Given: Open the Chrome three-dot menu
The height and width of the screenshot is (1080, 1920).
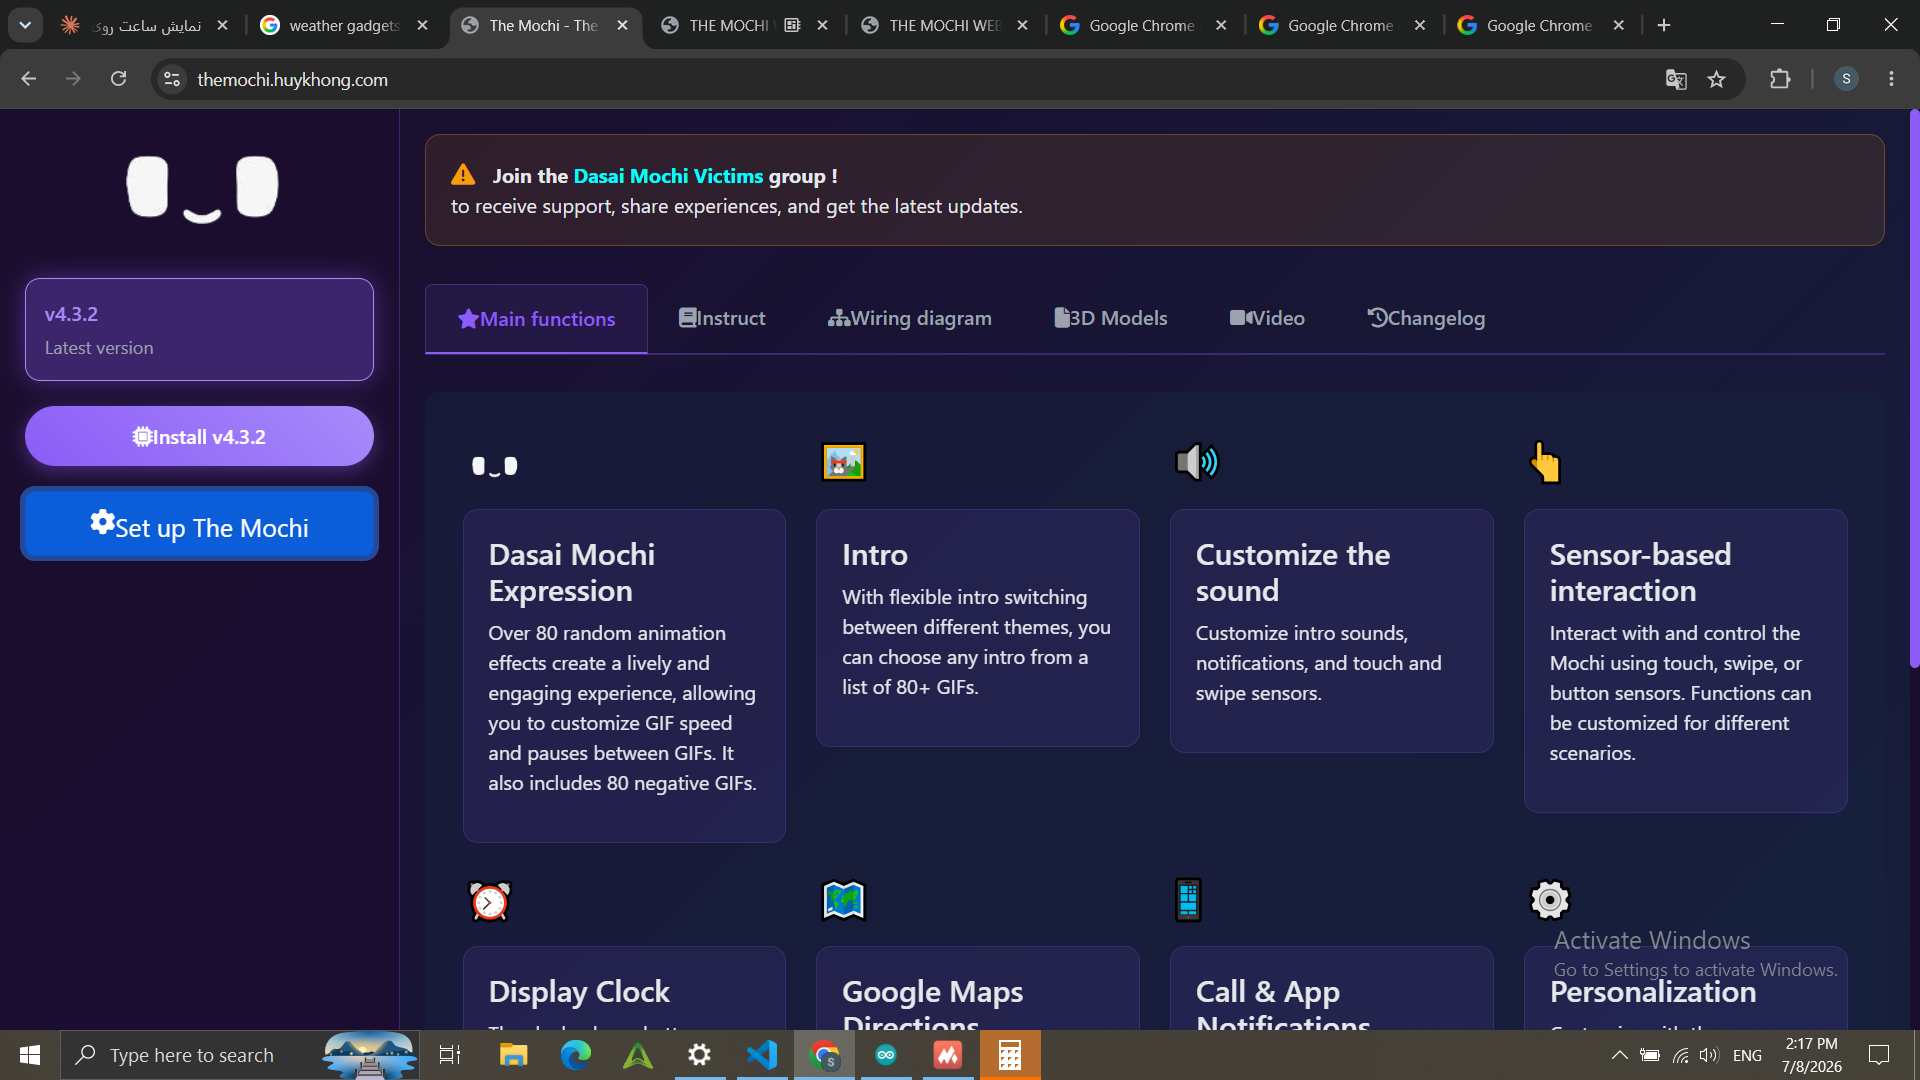Looking at the screenshot, I should (x=1891, y=79).
